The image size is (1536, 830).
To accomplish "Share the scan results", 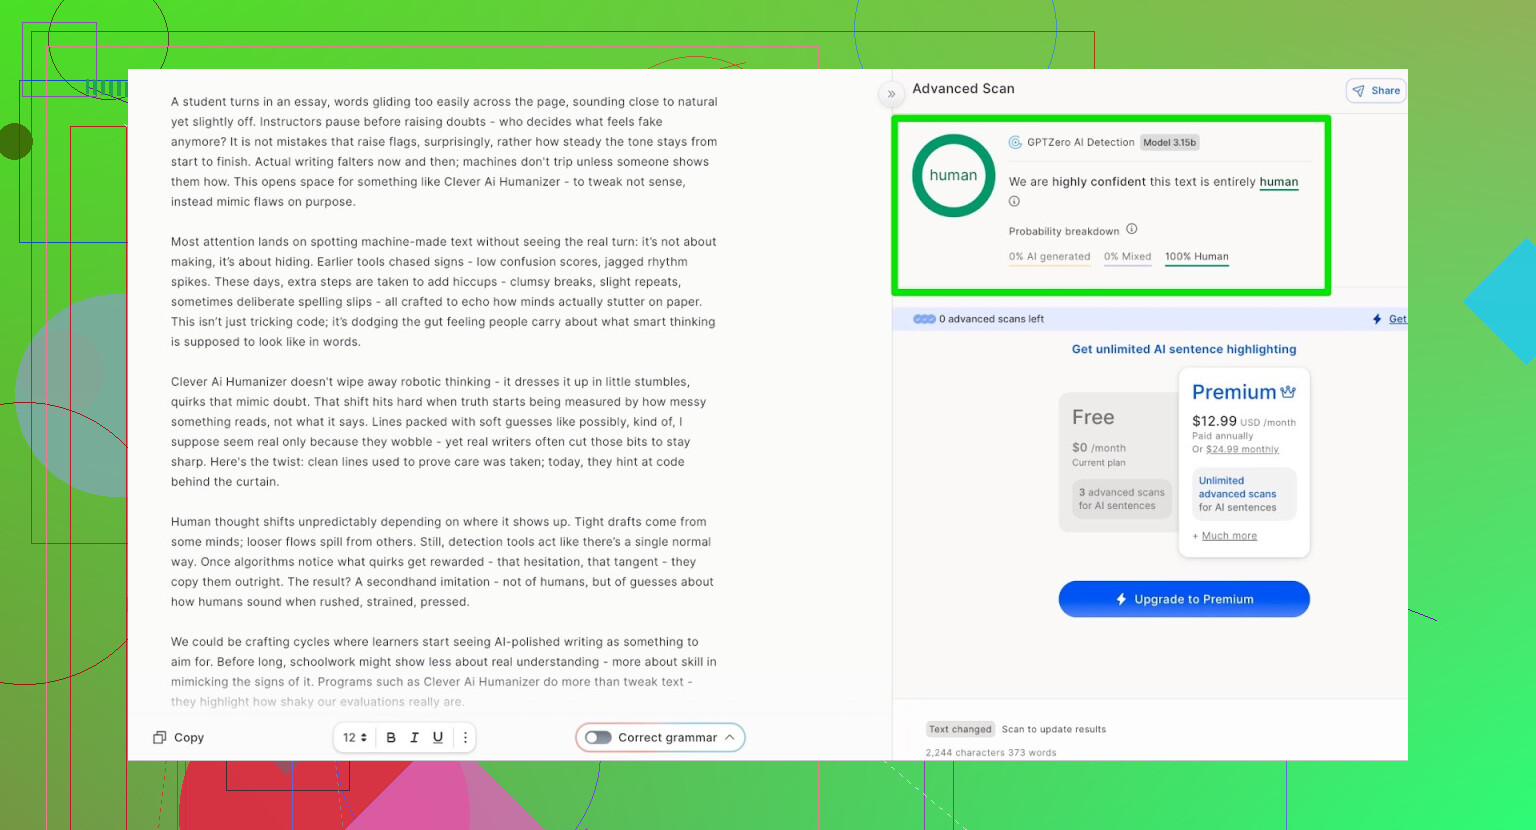I will point(1376,91).
